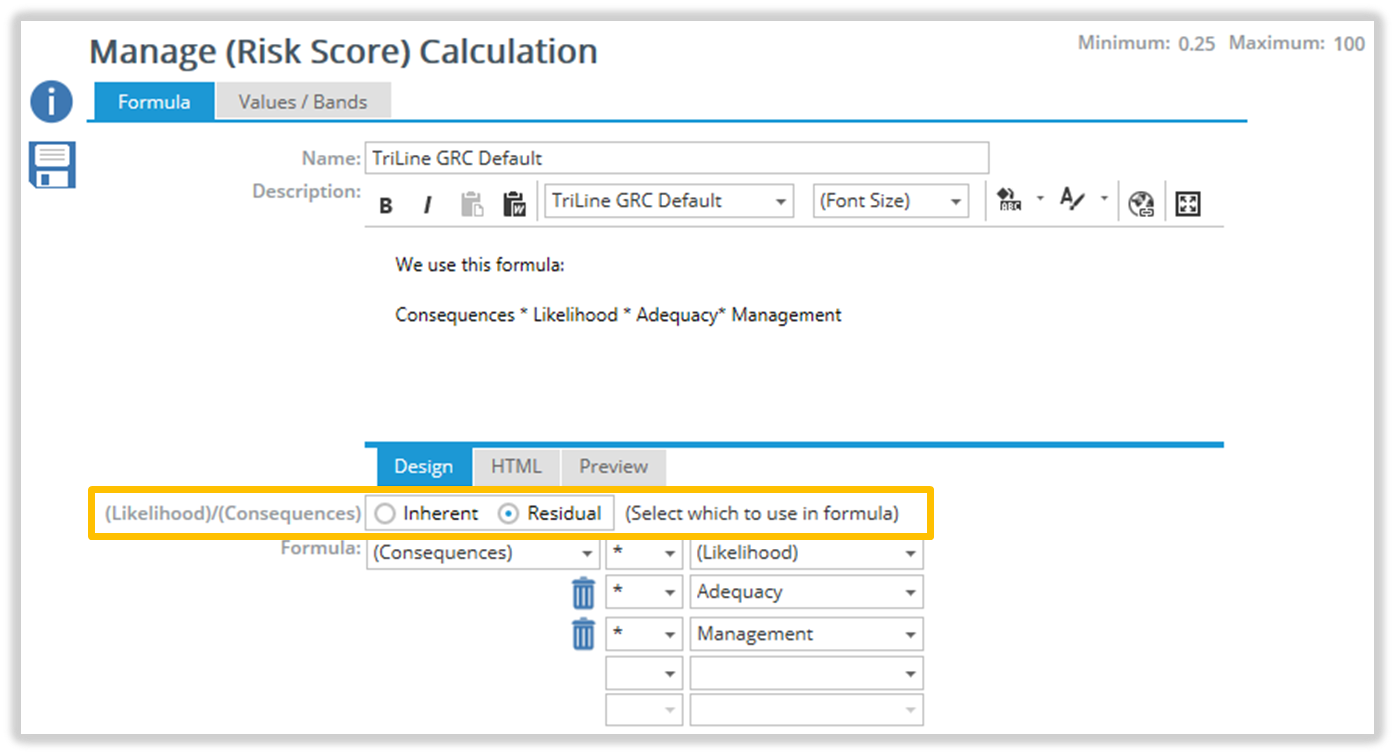
Task: Delete the Management formula row
Action: [583, 634]
